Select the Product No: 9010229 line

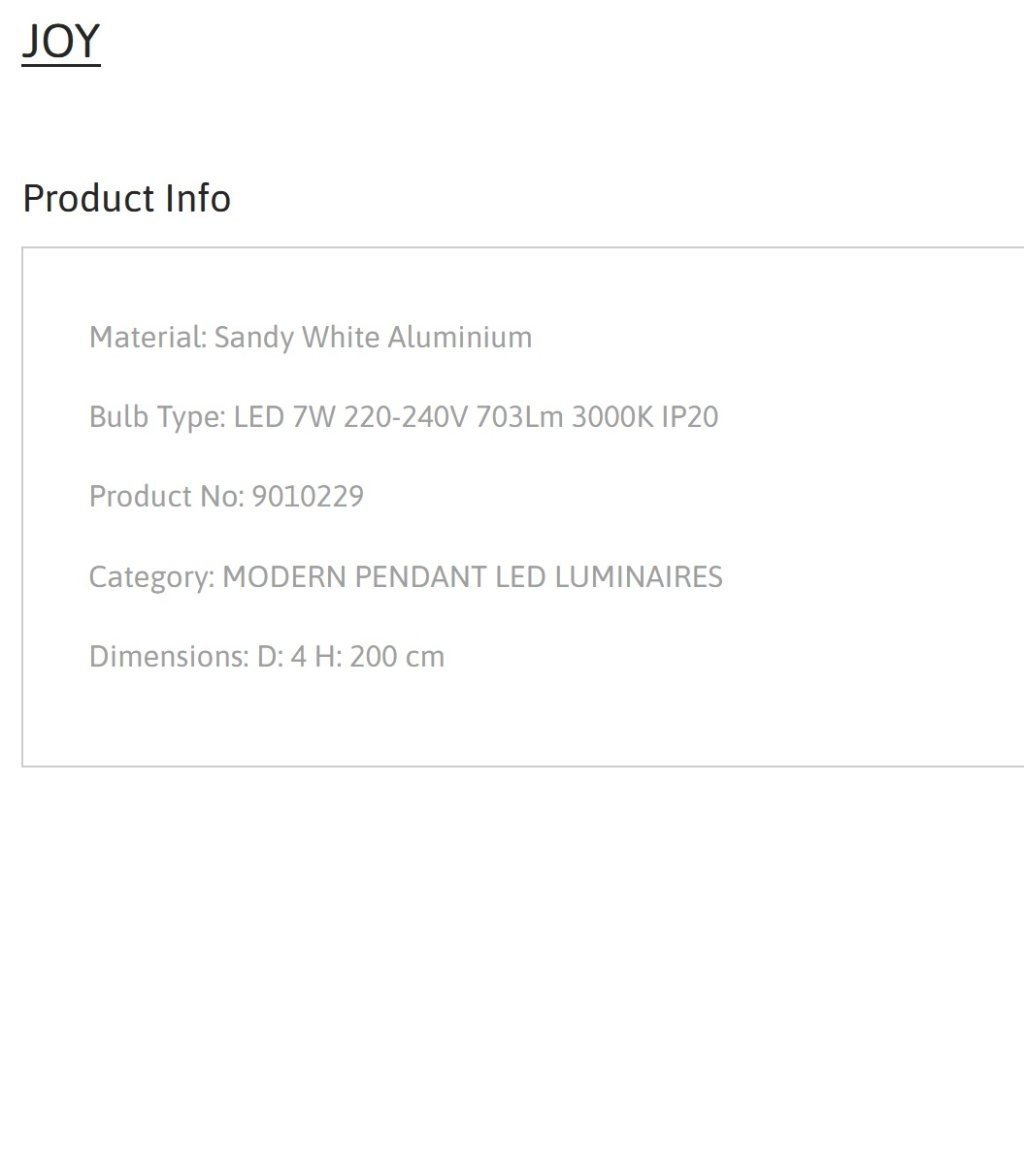pos(226,496)
